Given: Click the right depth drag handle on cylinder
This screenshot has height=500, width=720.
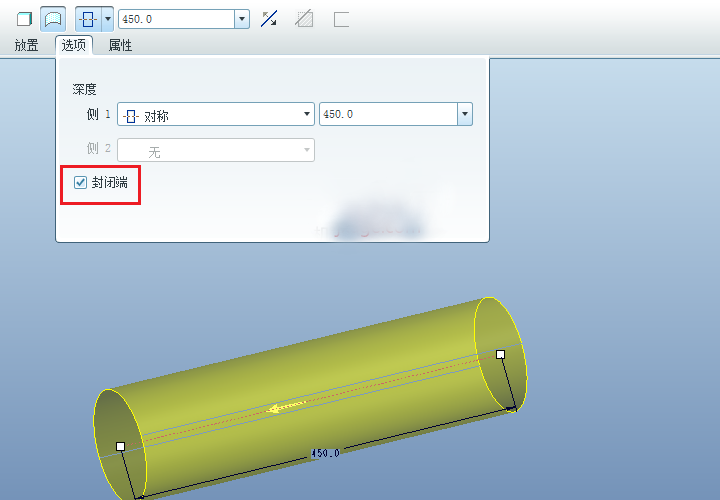Looking at the screenshot, I should [x=501, y=354].
